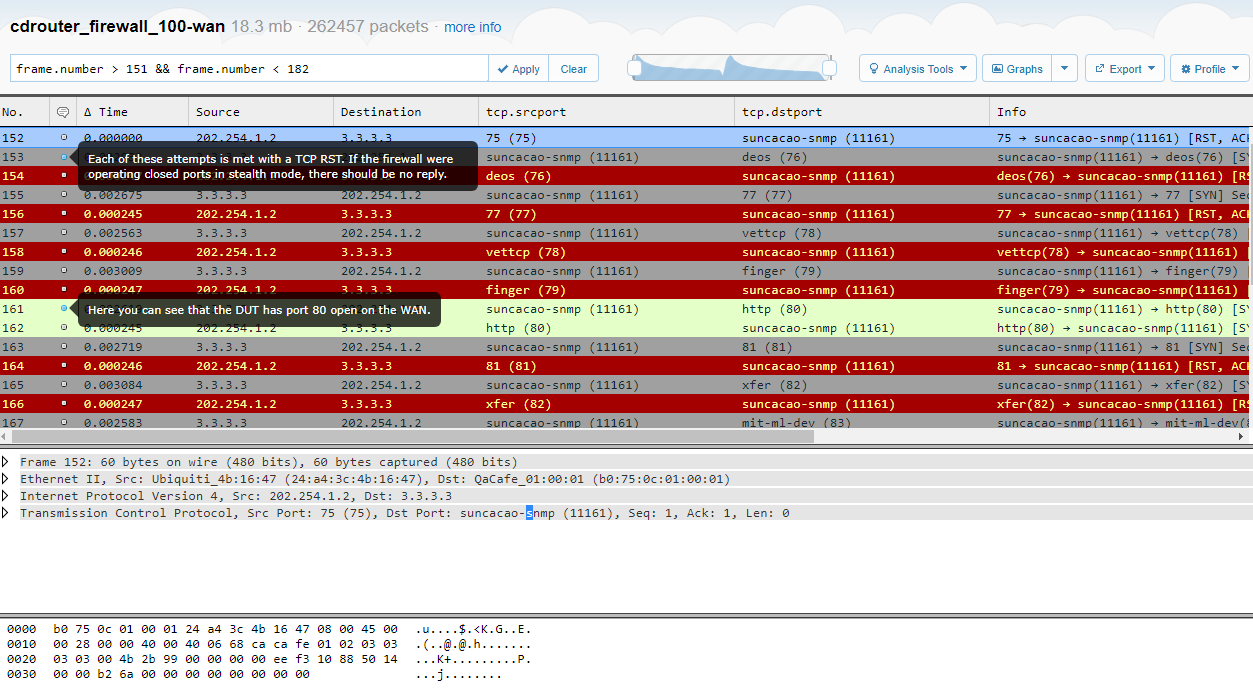
Task: Open the dropdown arrow beside Graphs
Action: tap(1065, 69)
